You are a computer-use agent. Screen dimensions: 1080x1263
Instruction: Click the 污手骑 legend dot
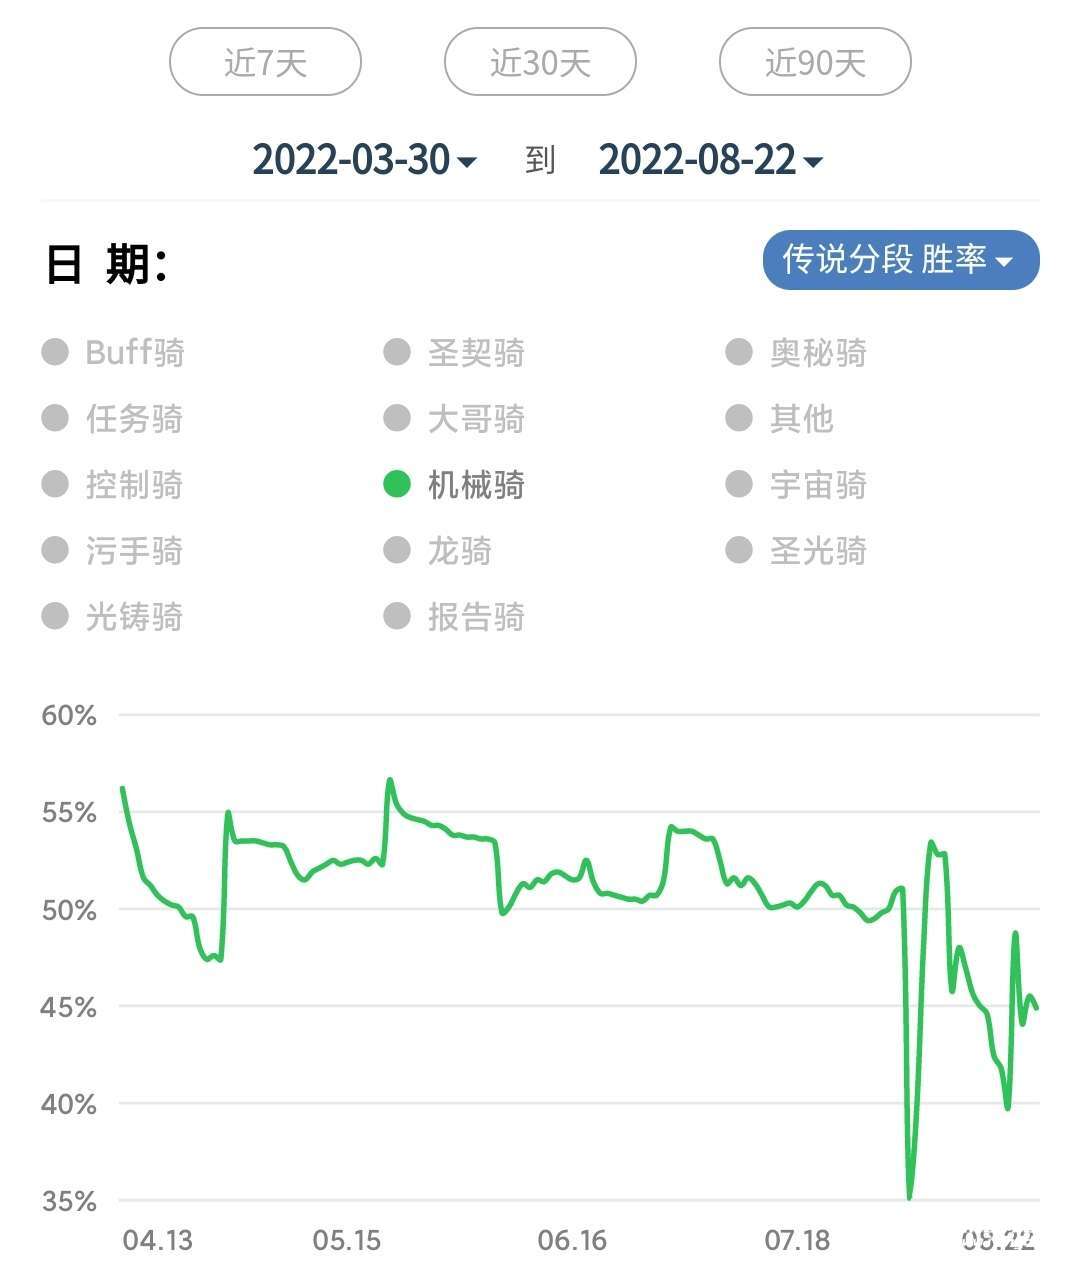[x=55, y=550]
